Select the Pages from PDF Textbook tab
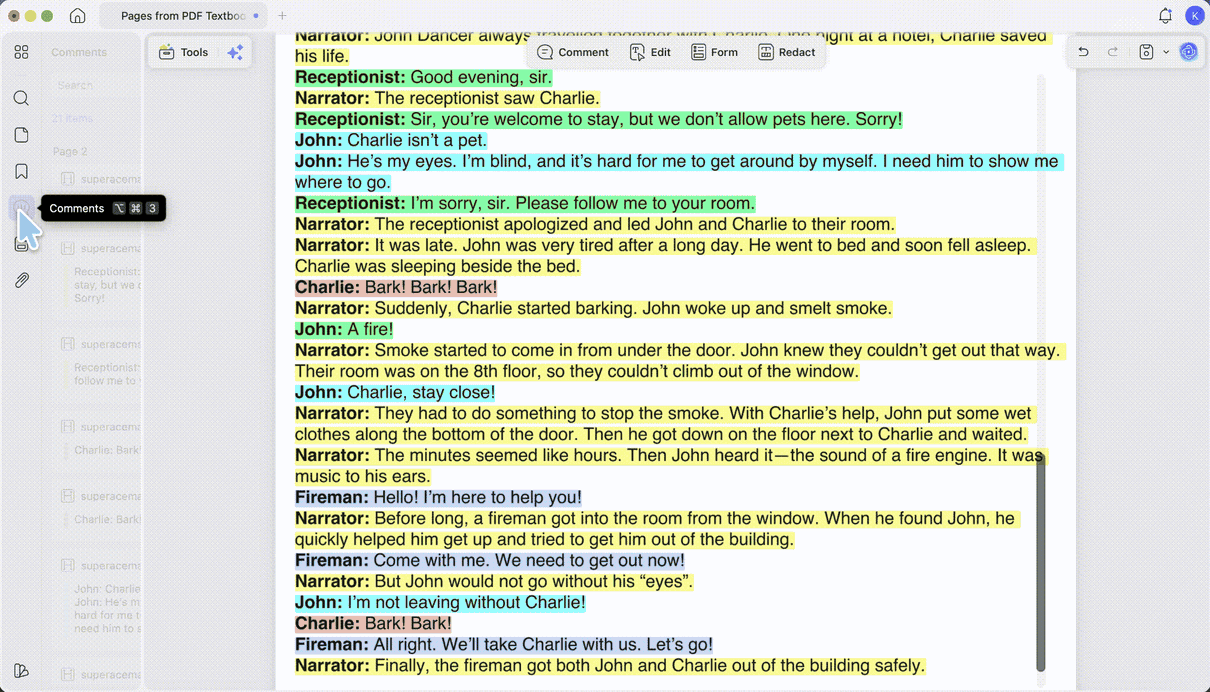This screenshot has width=1210, height=692. [184, 16]
